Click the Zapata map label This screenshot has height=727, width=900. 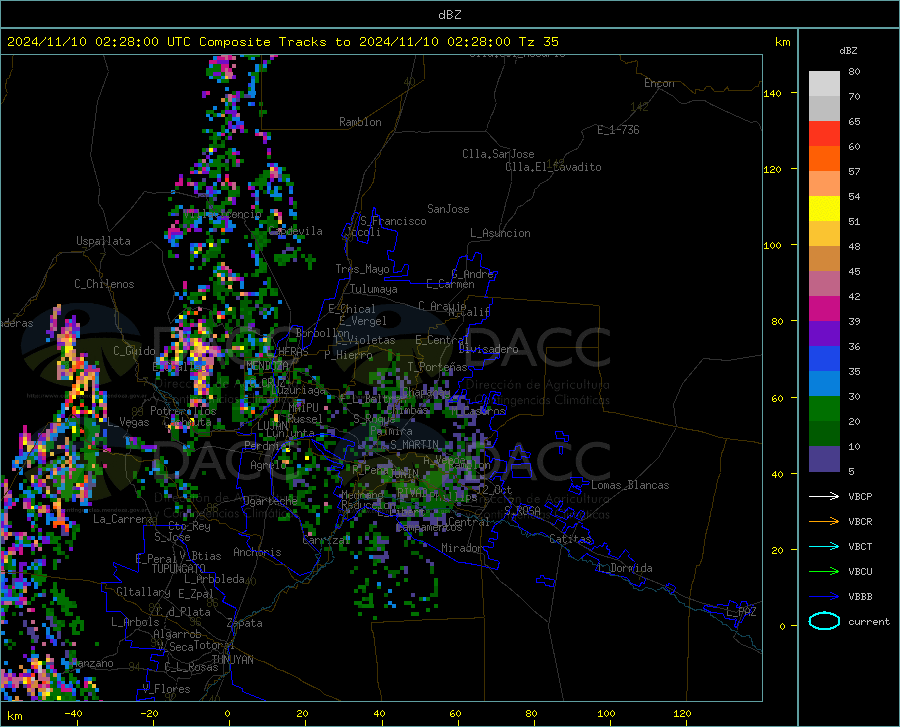(x=245, y=623)
